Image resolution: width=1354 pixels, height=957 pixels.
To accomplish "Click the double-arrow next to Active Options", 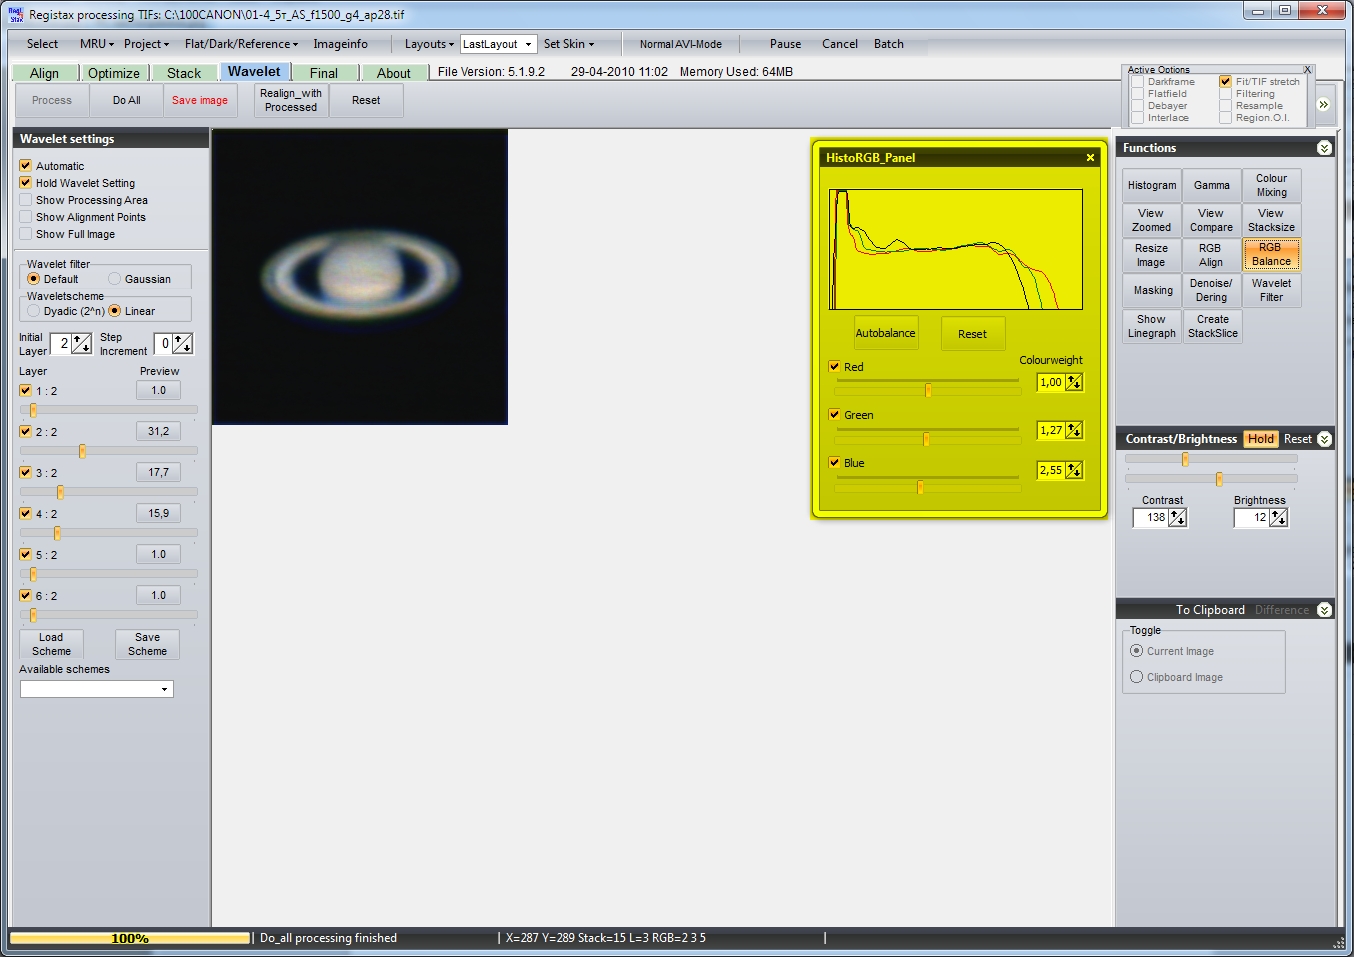I will tap(1323, 104).
